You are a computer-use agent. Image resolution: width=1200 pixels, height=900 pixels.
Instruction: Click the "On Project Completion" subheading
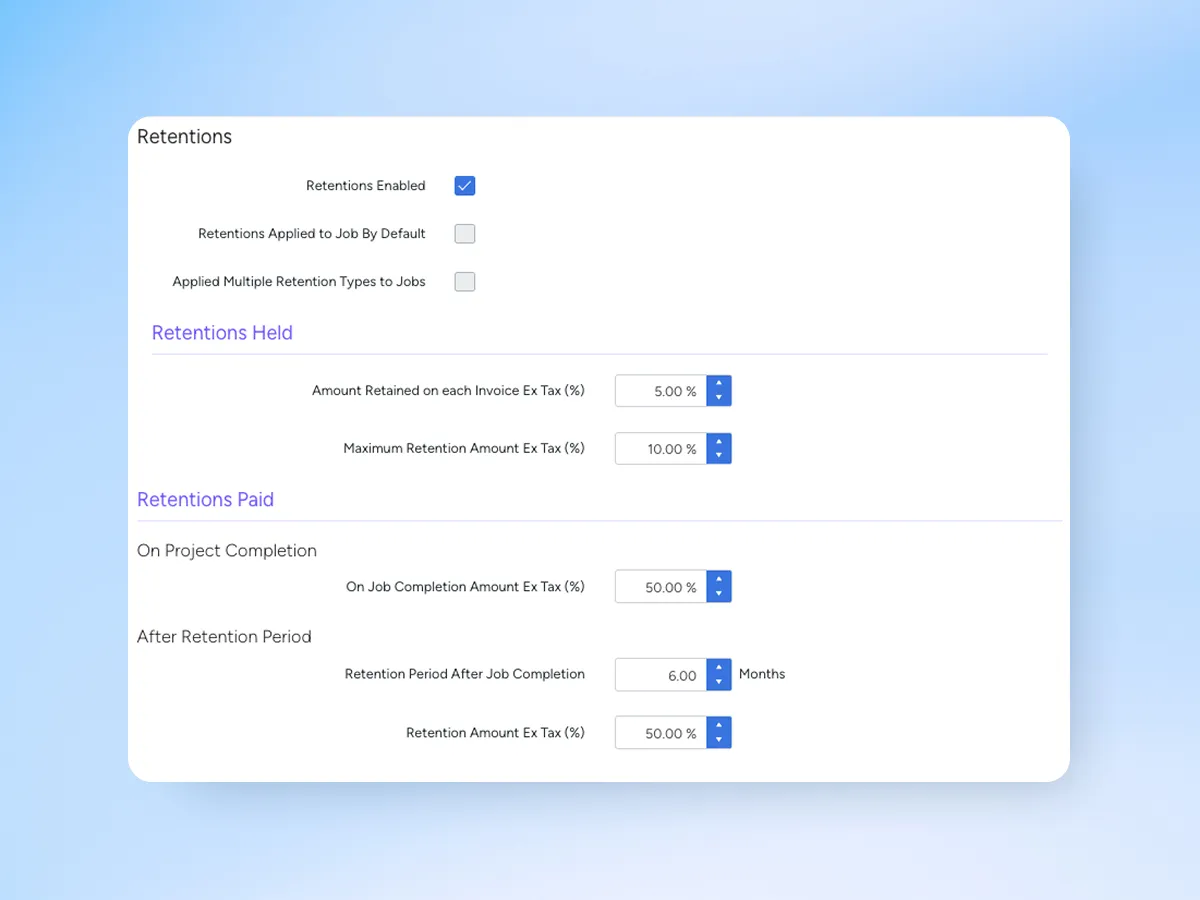[227, 551]
